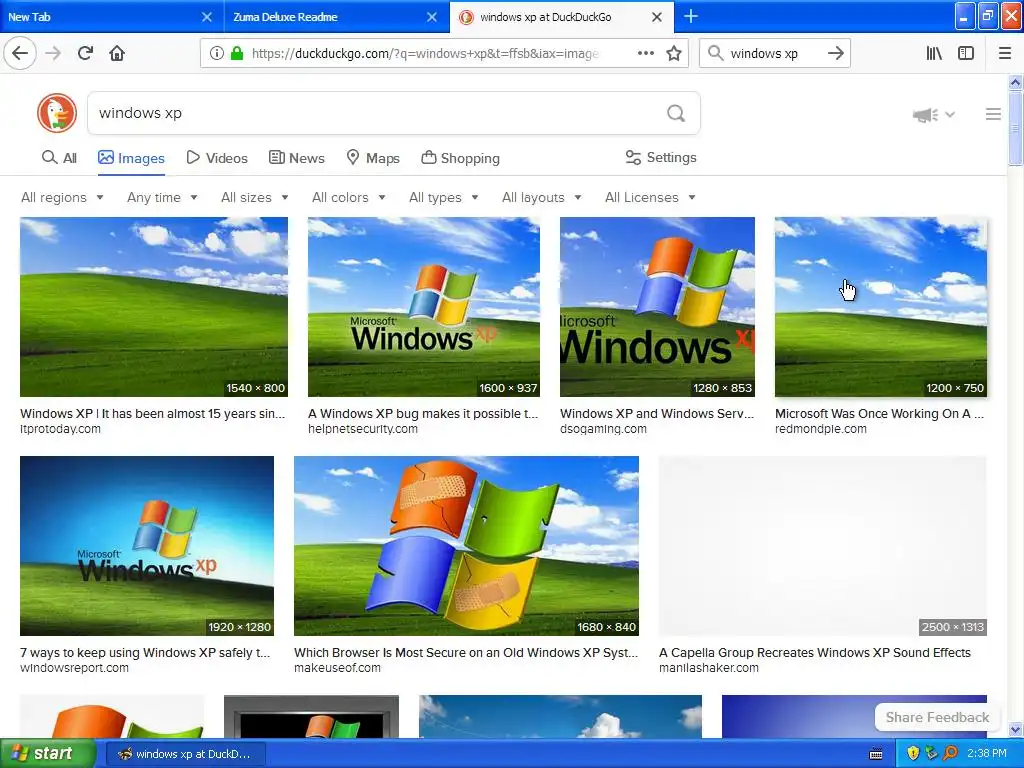The width and height of the screenshot is (1024, 768).
Task: Open the 1920 × 1280 Windows XP thumbnail
Action: point(147,546)
